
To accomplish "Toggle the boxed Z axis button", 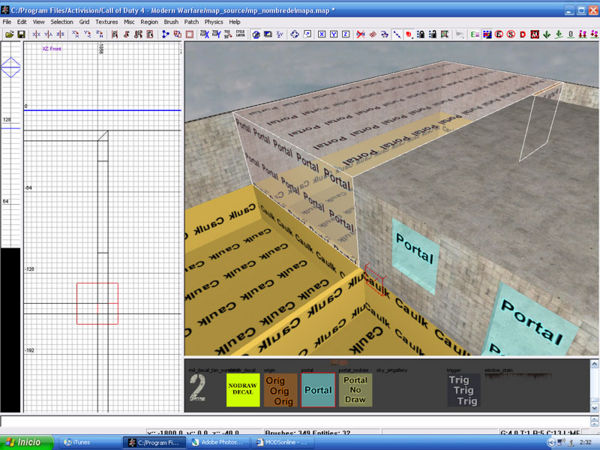I will 346,34.
